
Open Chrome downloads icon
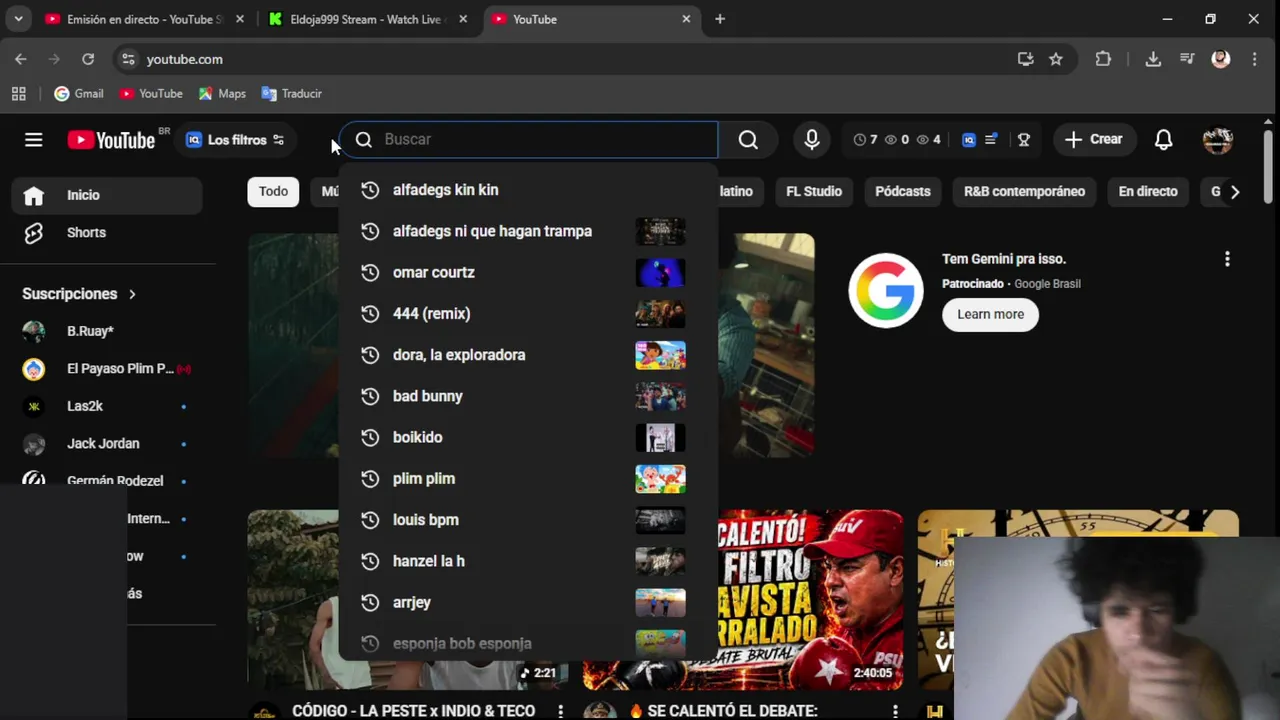point(1153,59)
